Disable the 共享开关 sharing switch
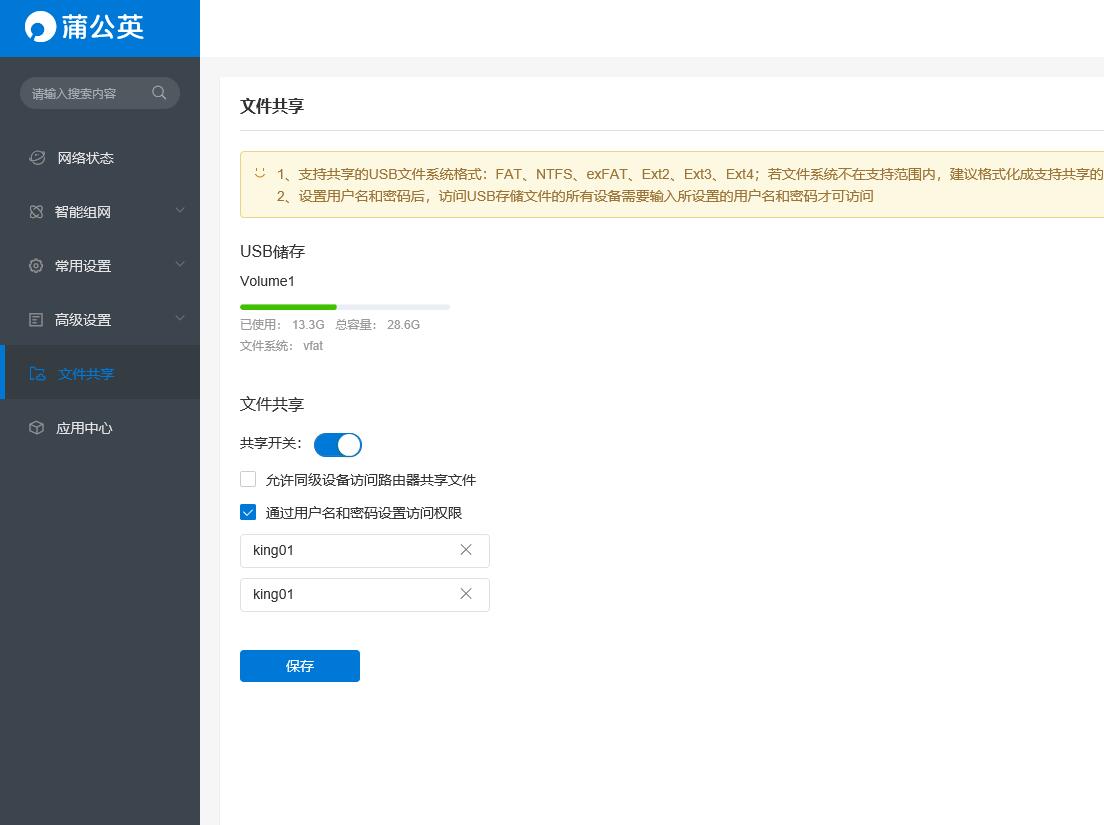 pos(338,444)
